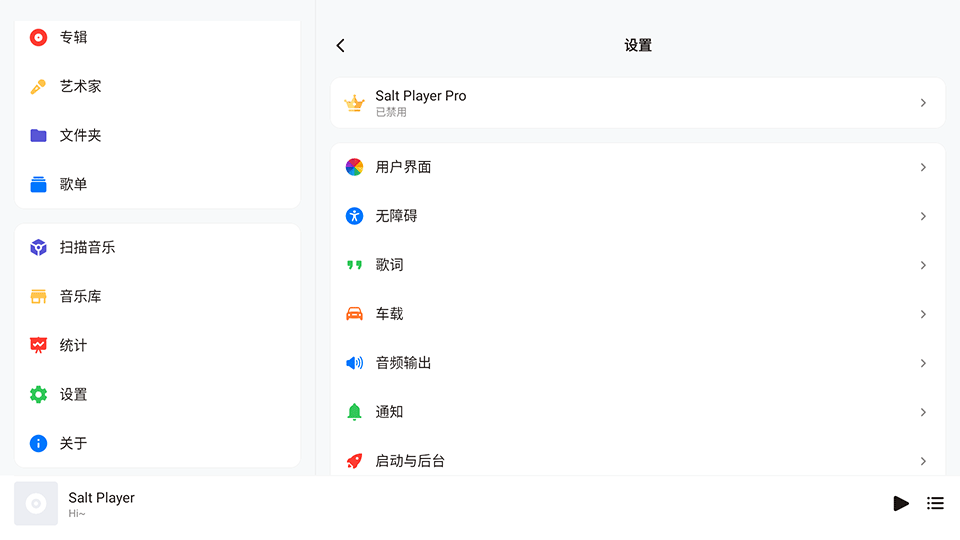Expand the Salt Player Pro chevron
960x540 pixels.
coord(923,103)
